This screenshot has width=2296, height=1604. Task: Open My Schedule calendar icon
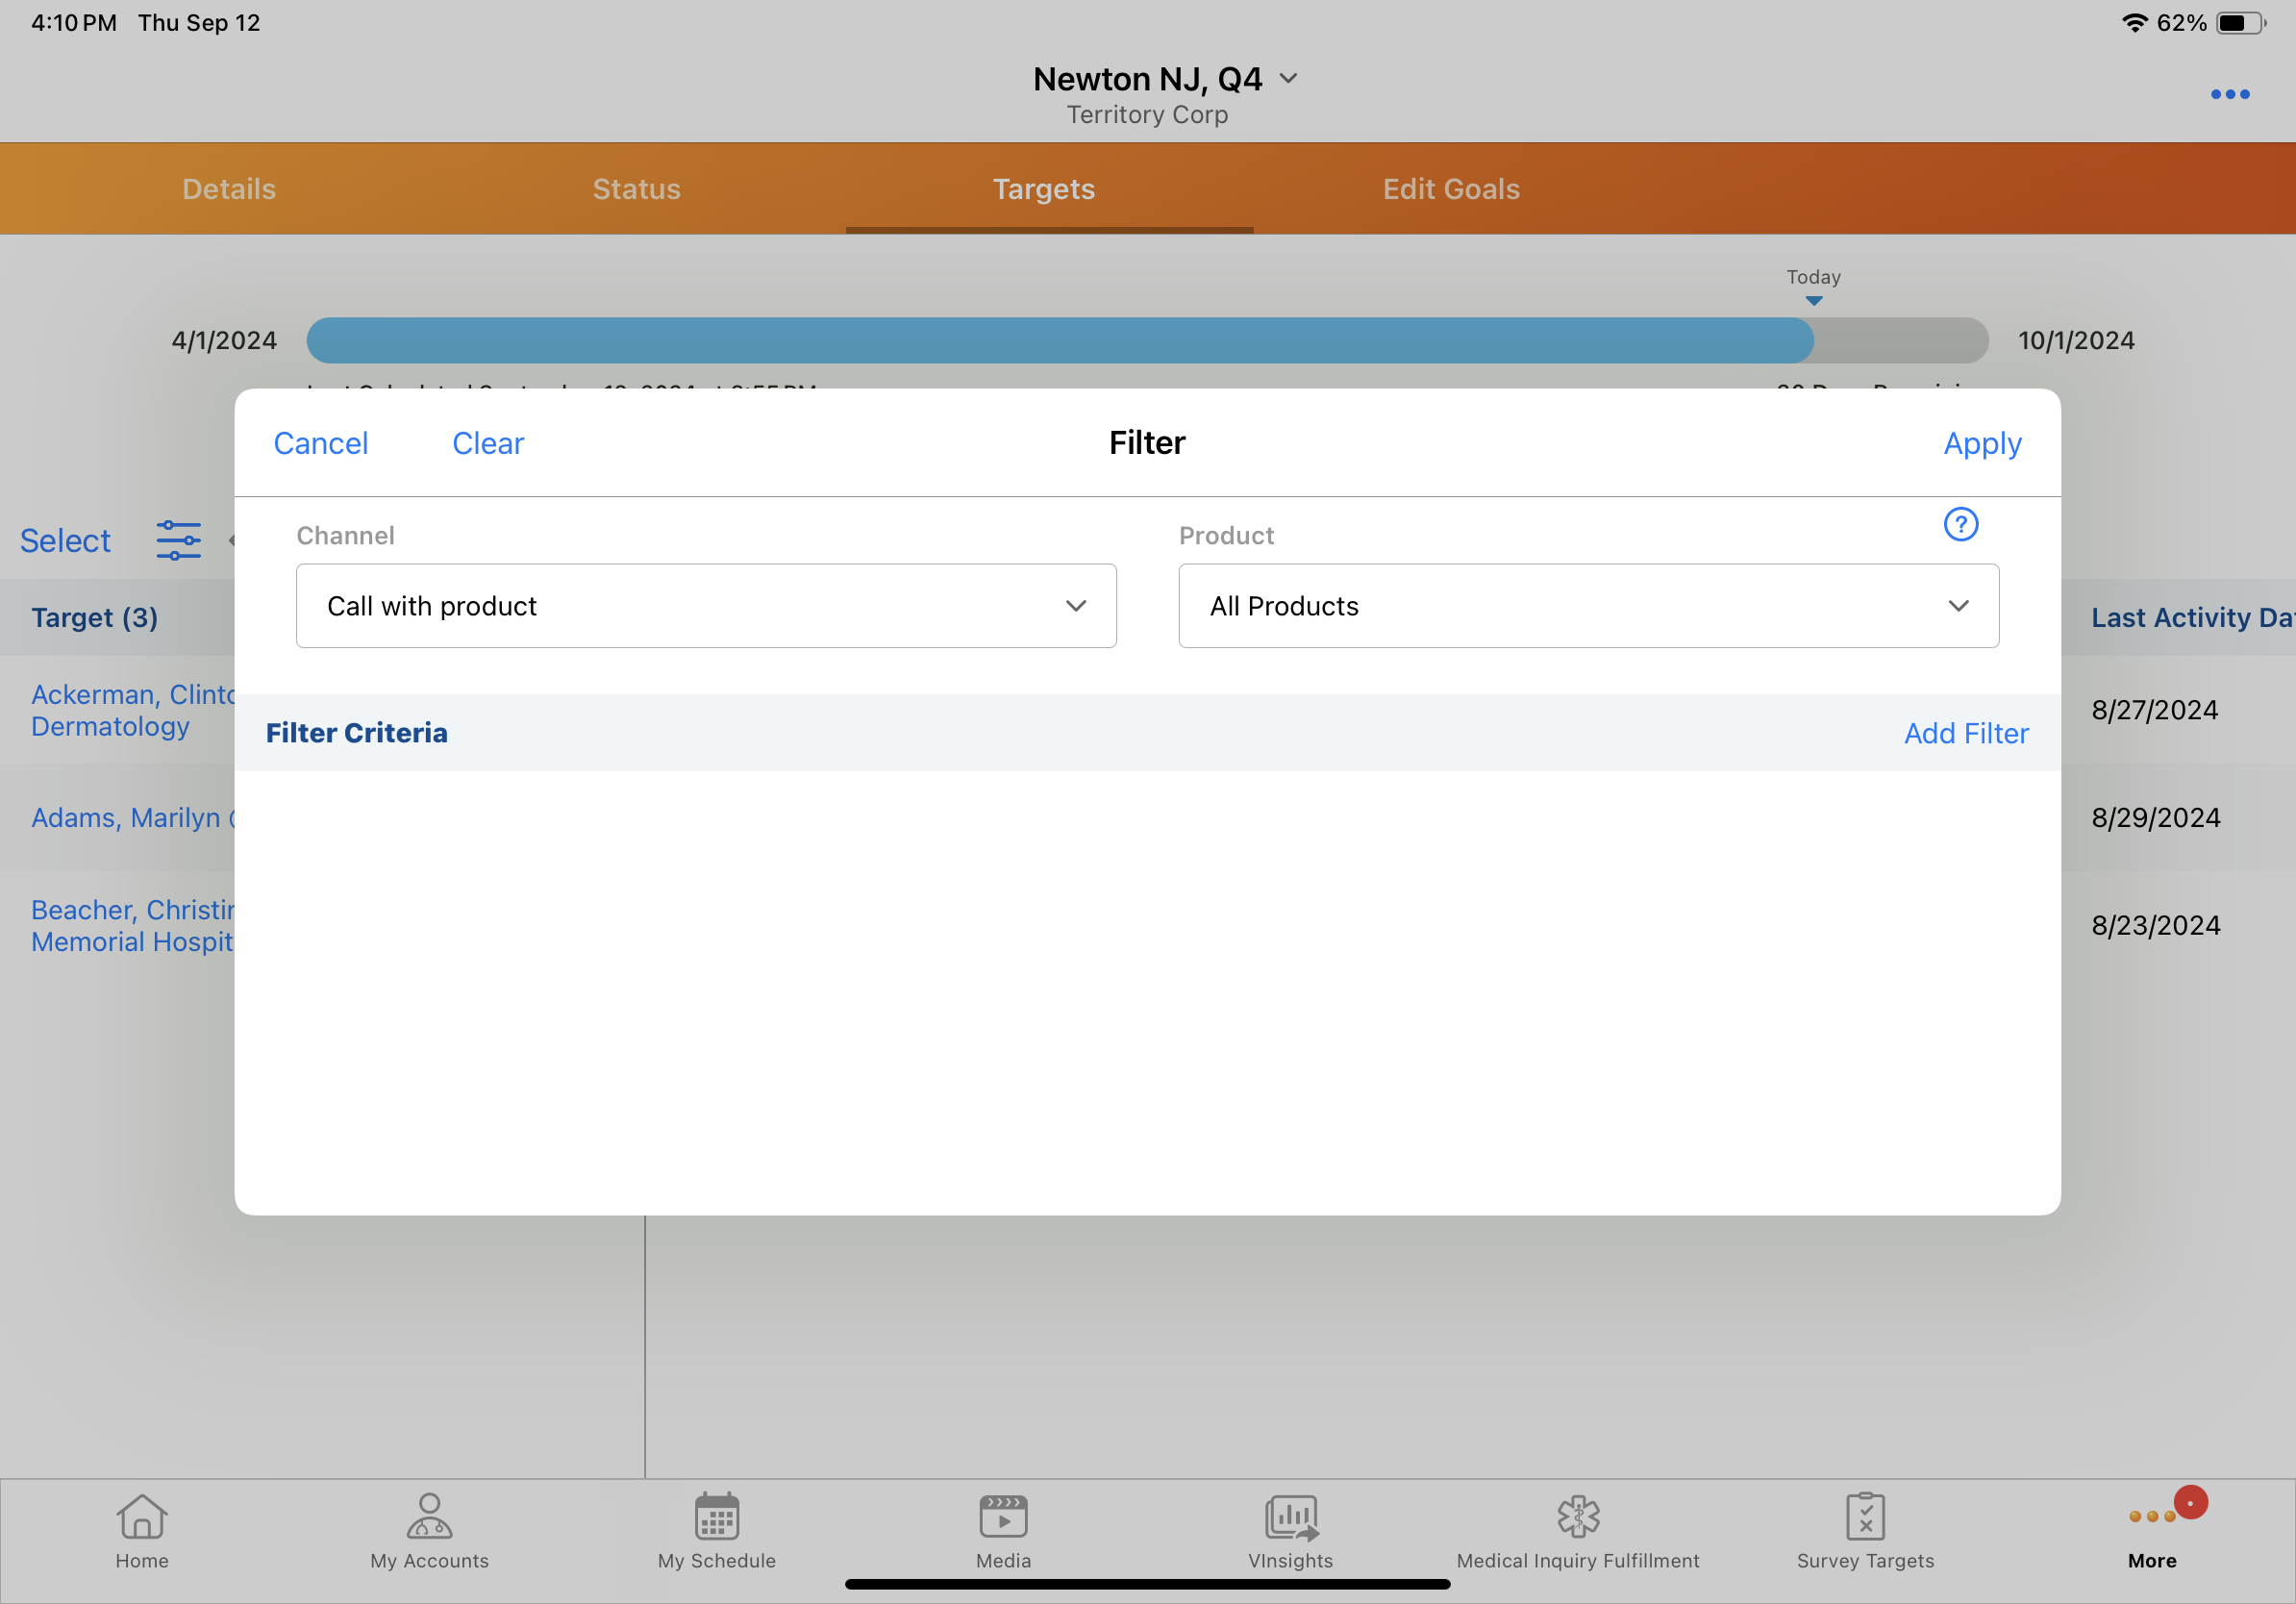pyautogui.click(x=716, y=1516)
